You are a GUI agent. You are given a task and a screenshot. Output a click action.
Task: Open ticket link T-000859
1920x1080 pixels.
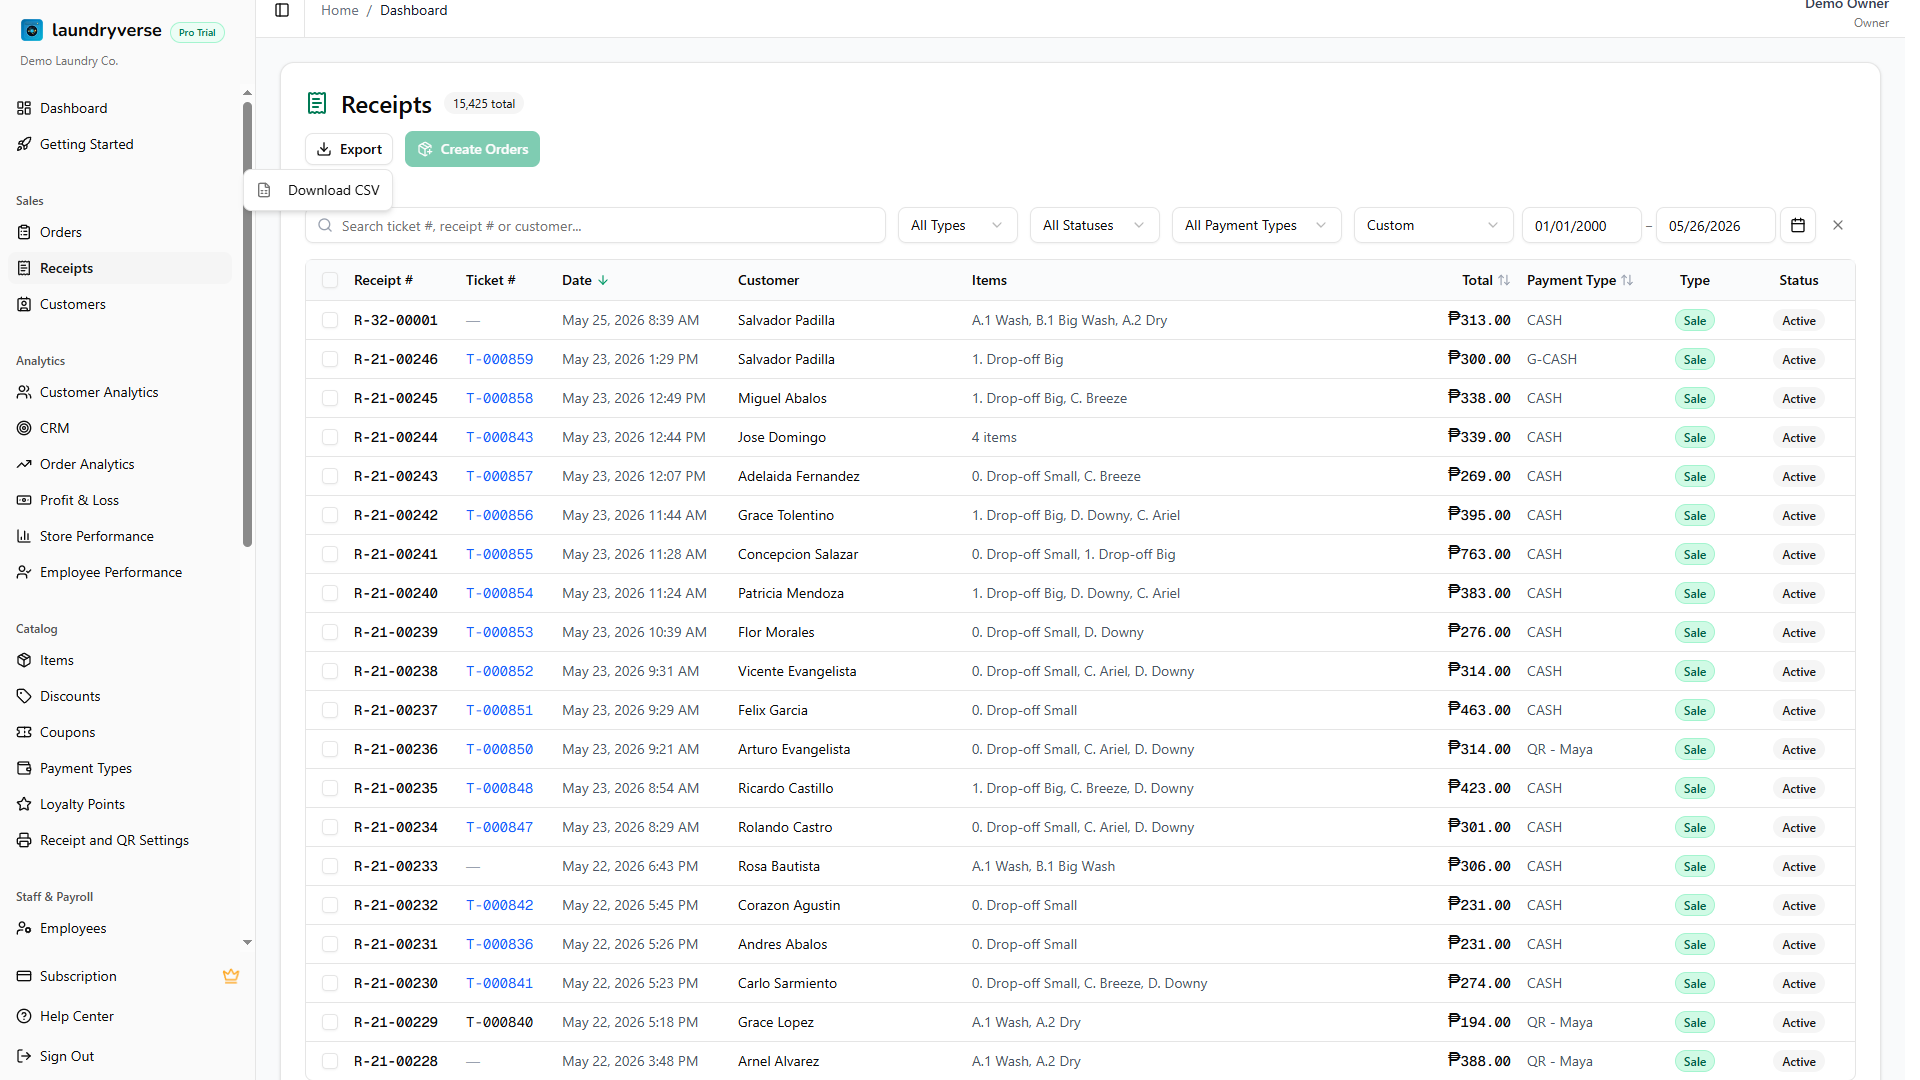point(499,359)
